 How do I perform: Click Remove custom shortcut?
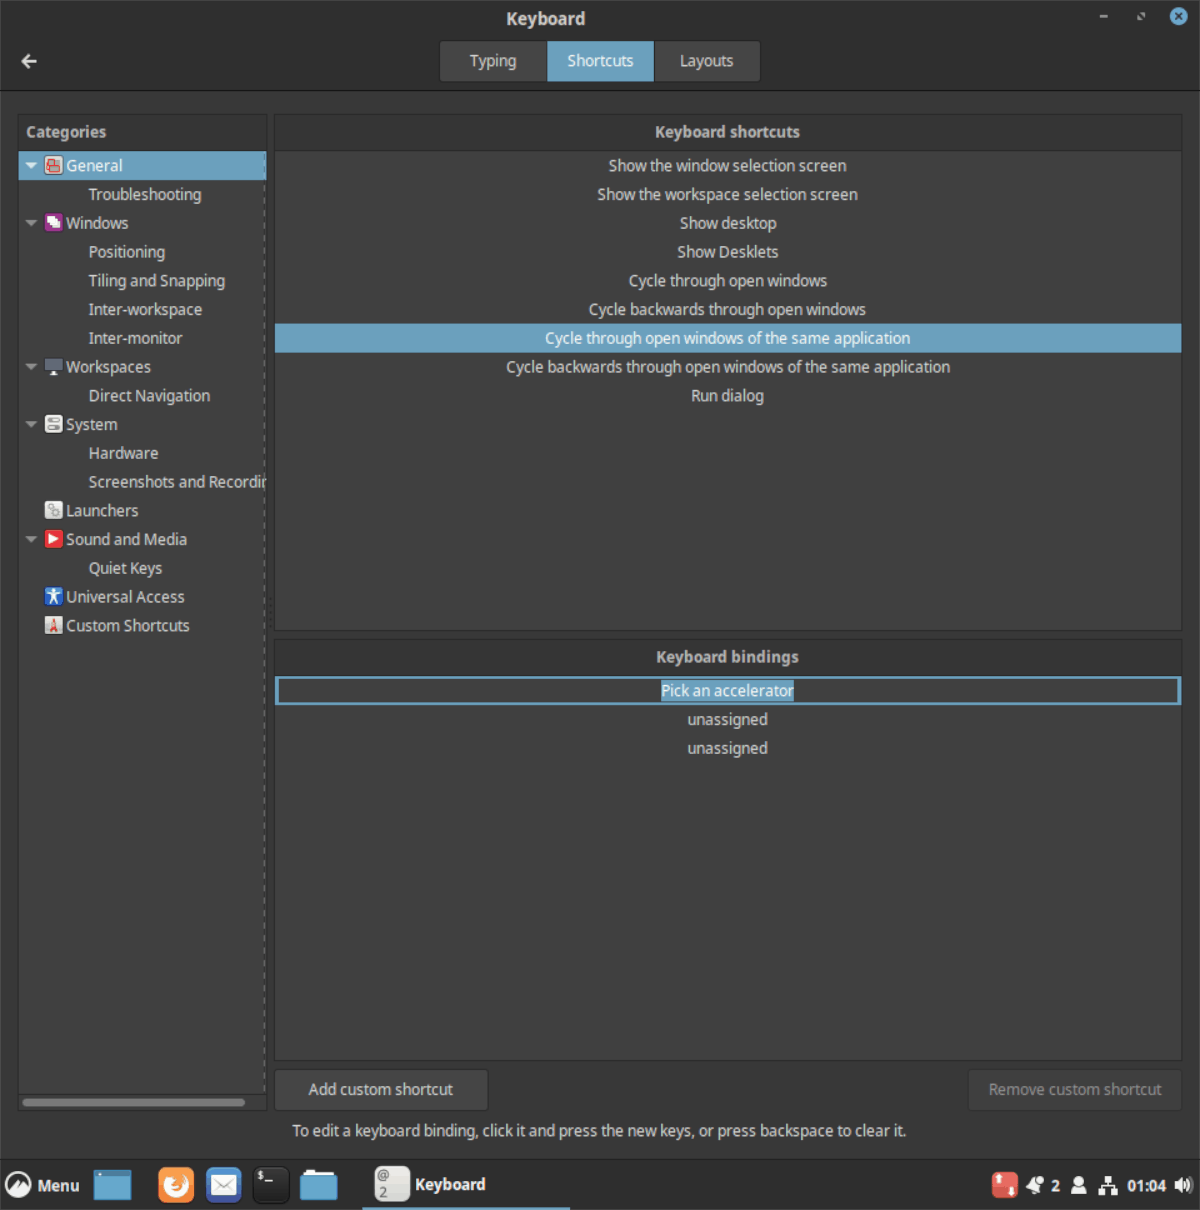pos(1074,1089)
